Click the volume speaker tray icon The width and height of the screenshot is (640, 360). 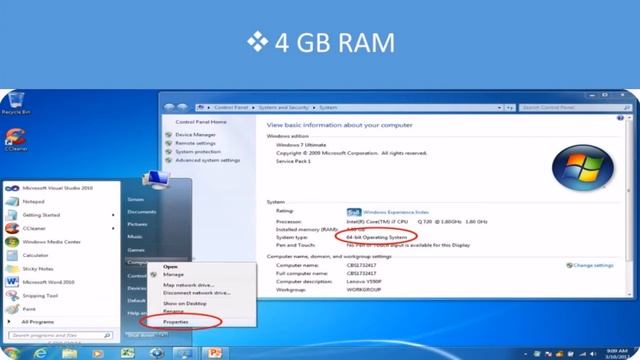tap(593, 354)
